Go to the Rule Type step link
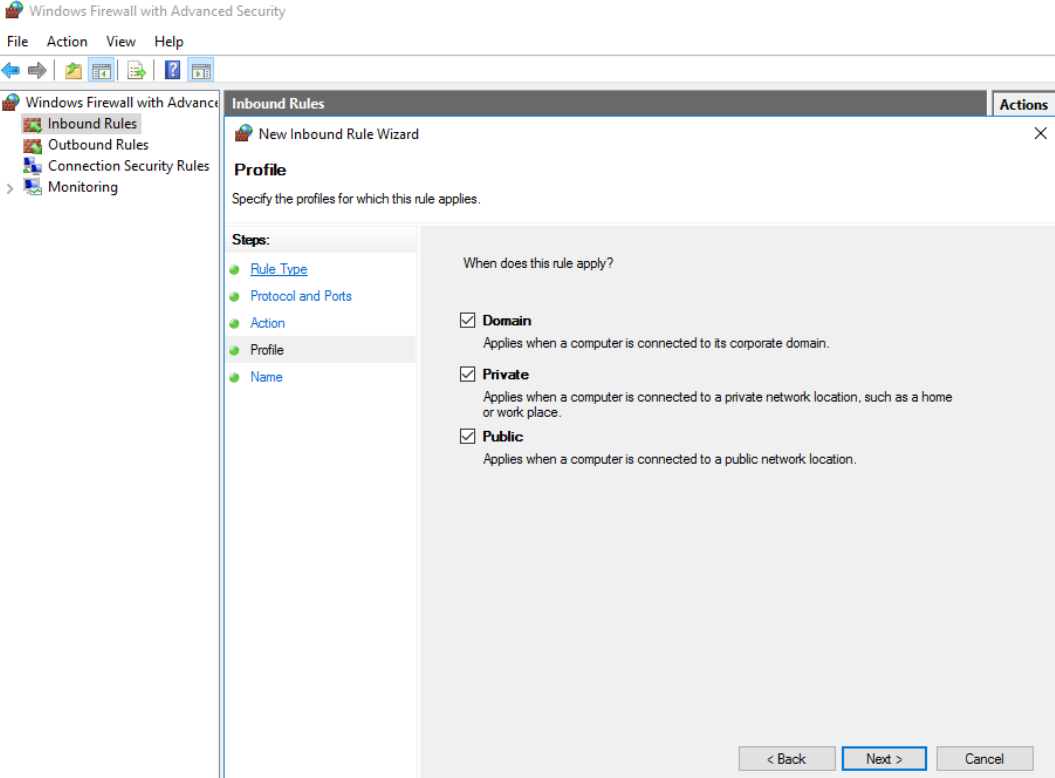 pos(278,269)
